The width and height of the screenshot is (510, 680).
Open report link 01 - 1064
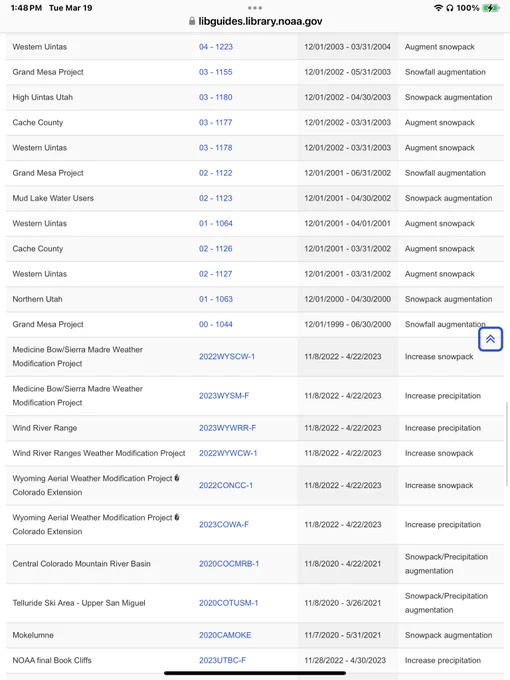coord(216,223)
